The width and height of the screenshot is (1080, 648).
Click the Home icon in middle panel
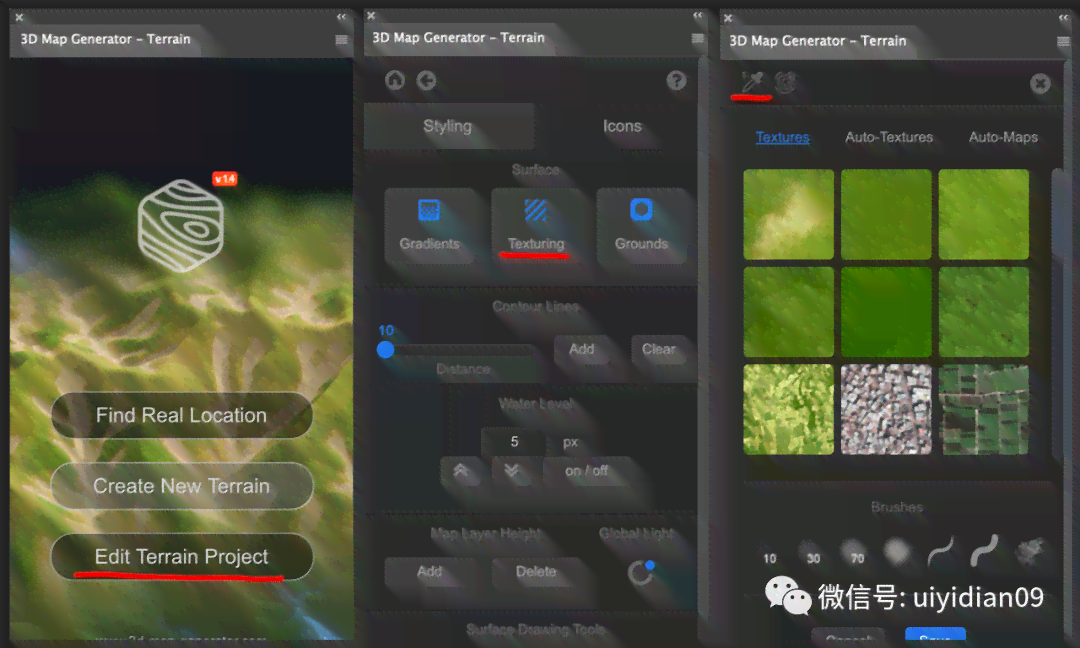click(x=395, y=81)
